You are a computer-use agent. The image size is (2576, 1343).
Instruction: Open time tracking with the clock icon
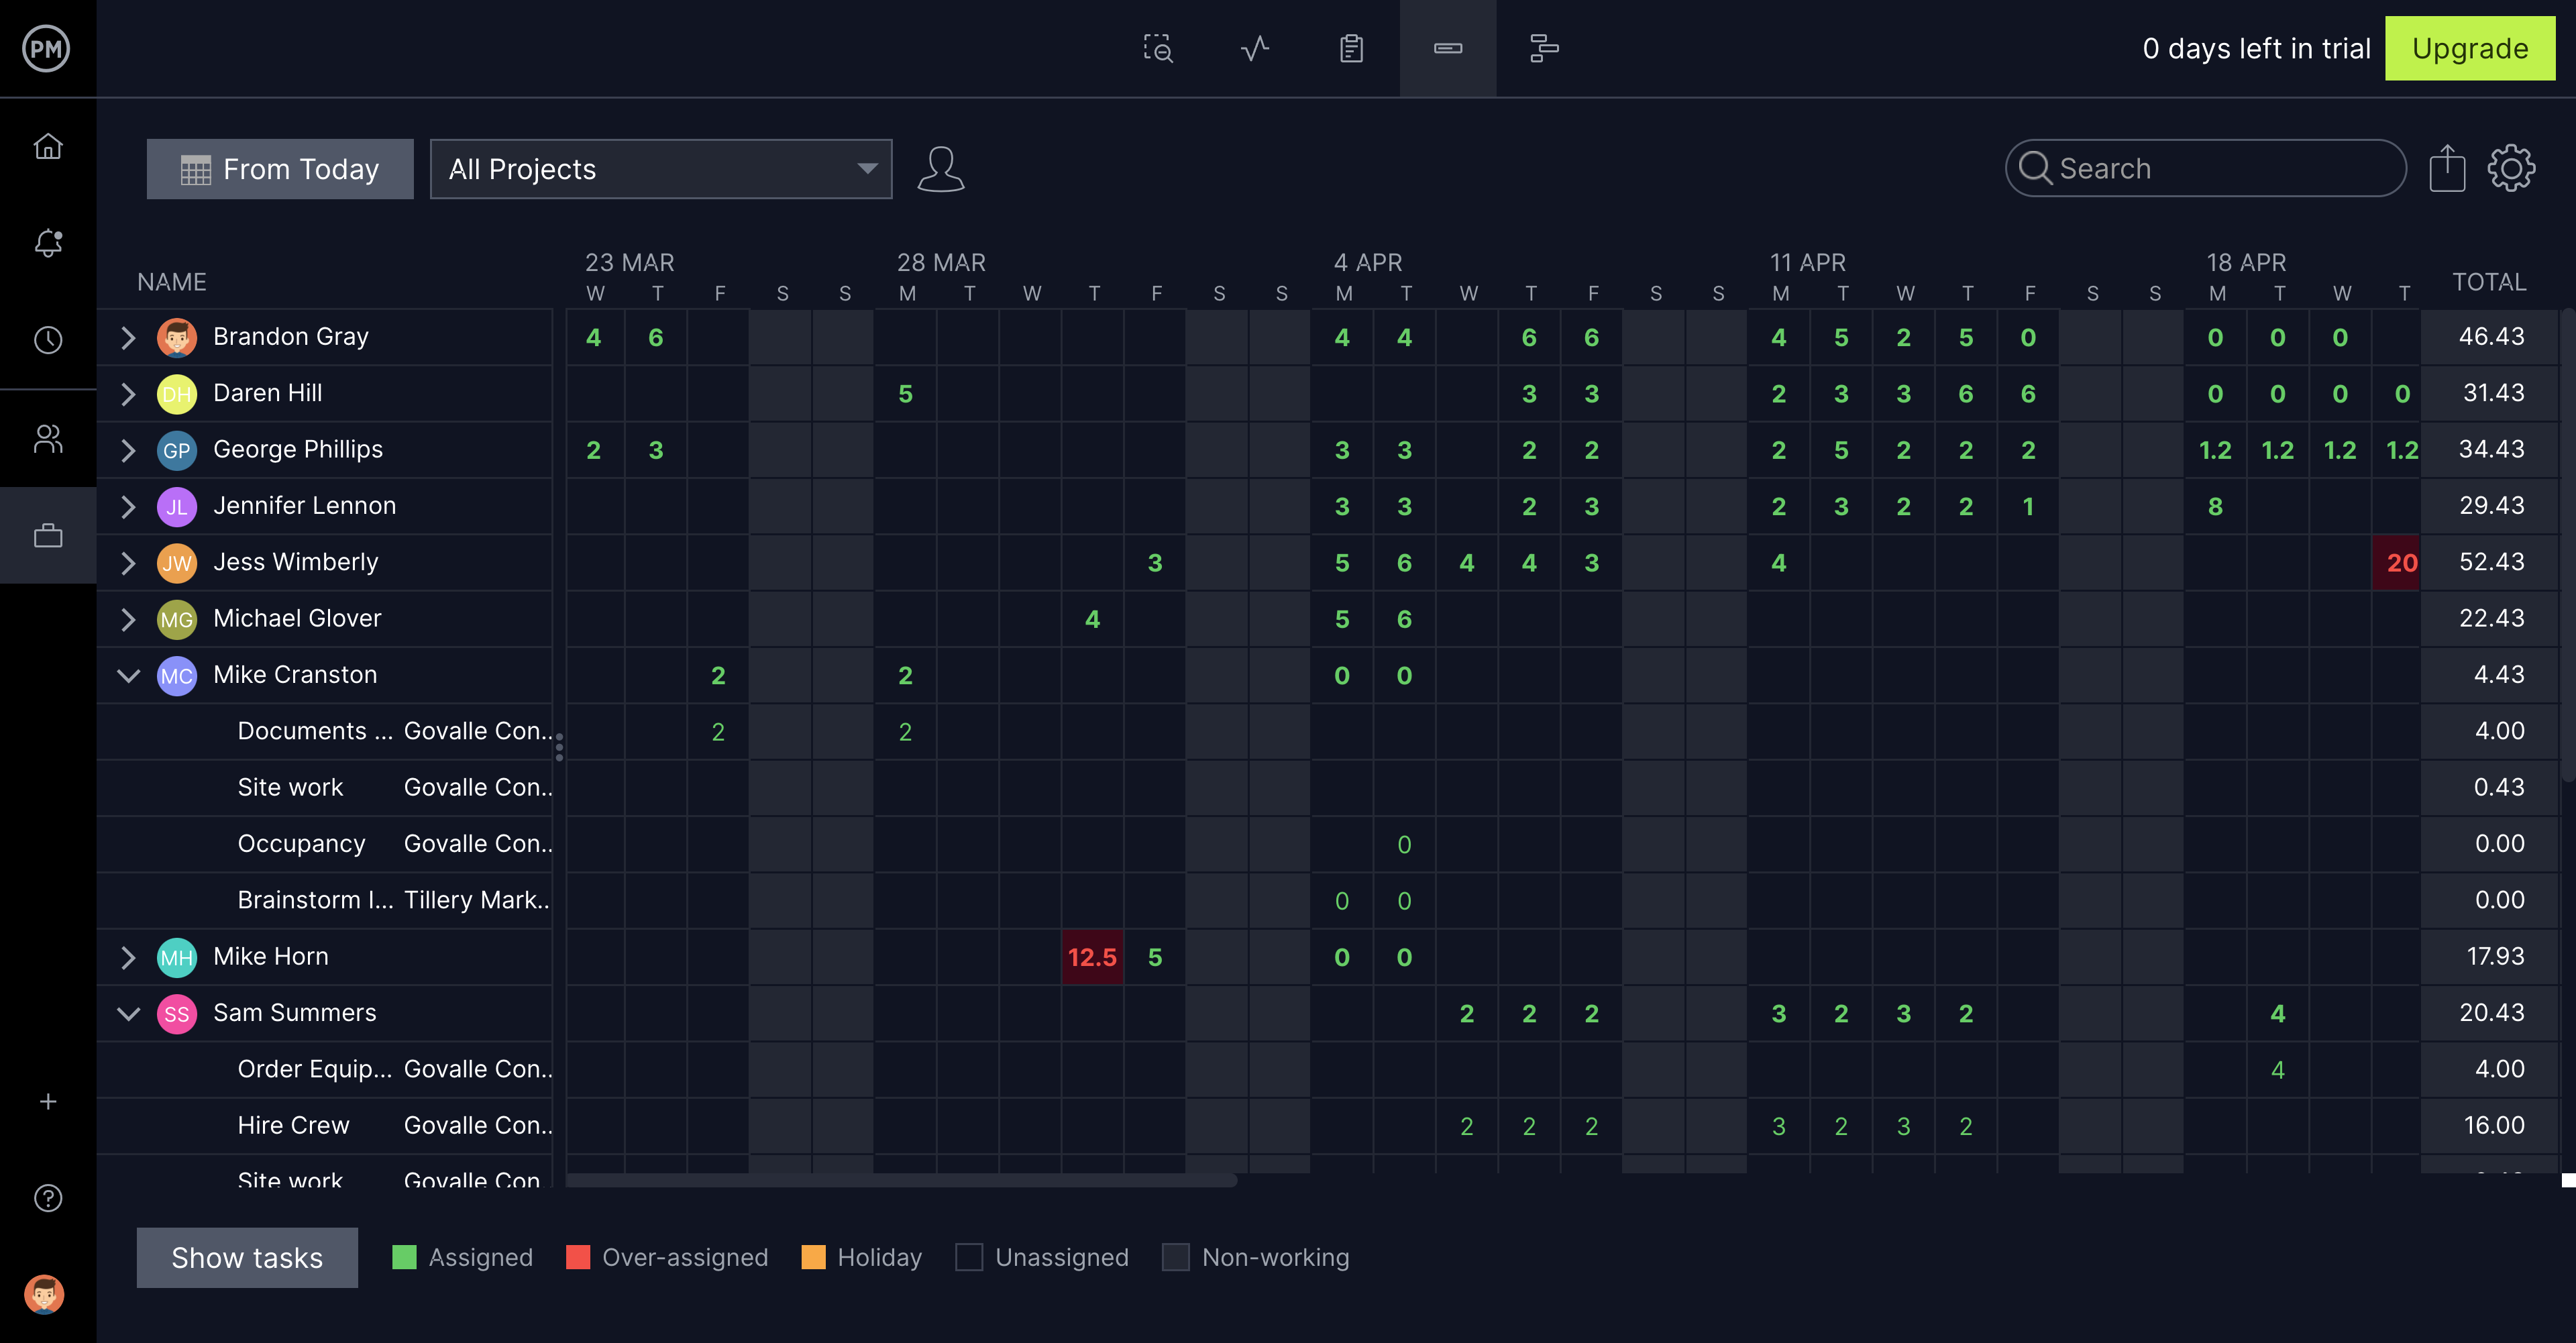[48, 340]
